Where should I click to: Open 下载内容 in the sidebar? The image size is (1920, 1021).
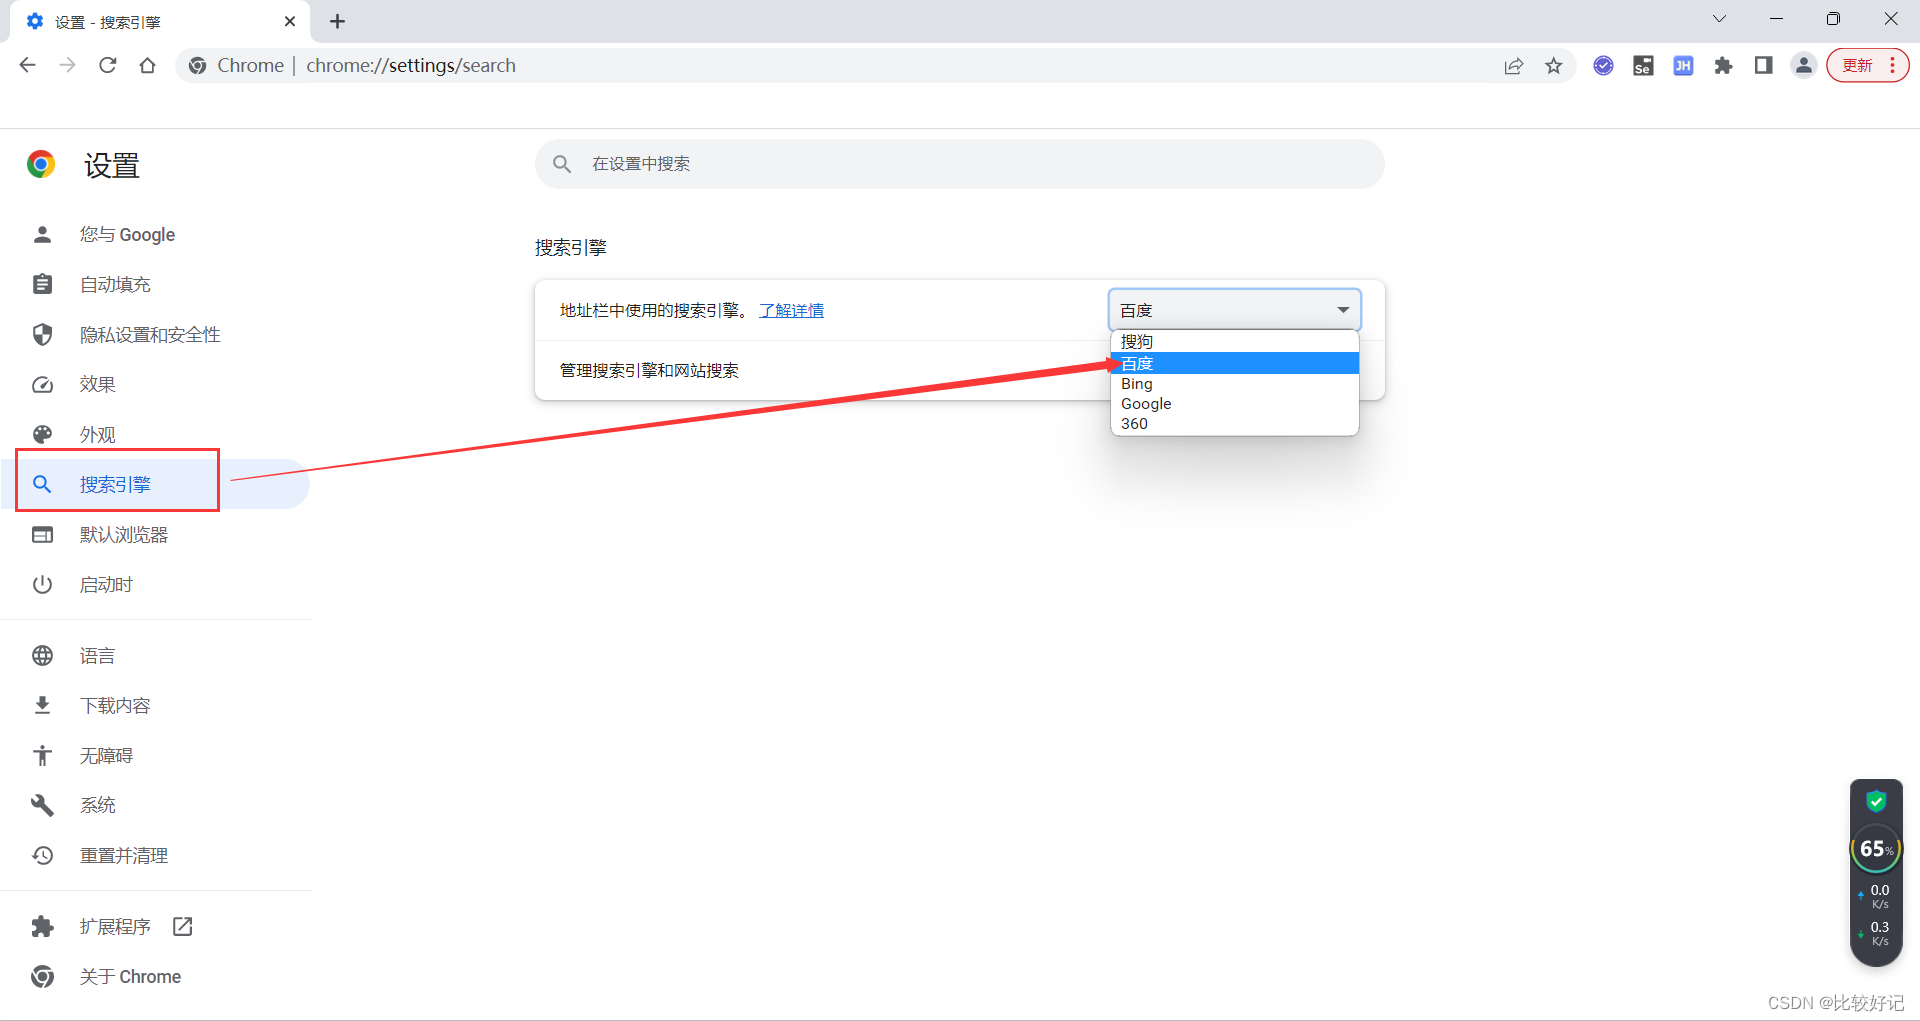(115, 706)
